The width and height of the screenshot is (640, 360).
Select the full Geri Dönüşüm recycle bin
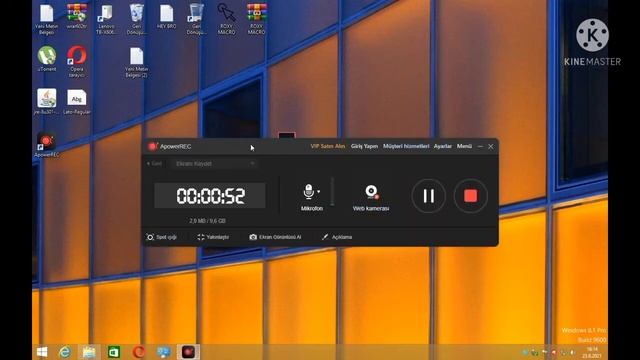coord(136,19)
